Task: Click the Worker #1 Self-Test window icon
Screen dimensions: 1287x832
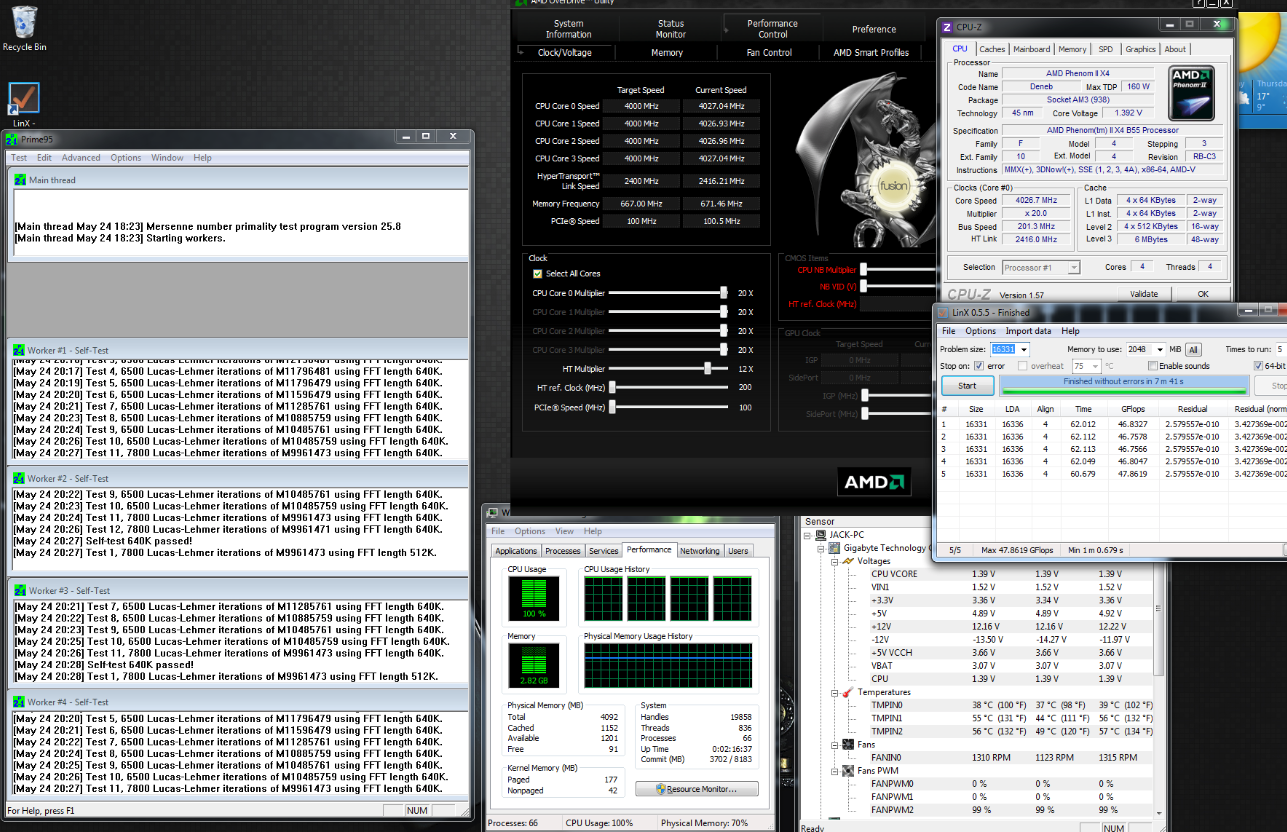Action: point(19,351)
